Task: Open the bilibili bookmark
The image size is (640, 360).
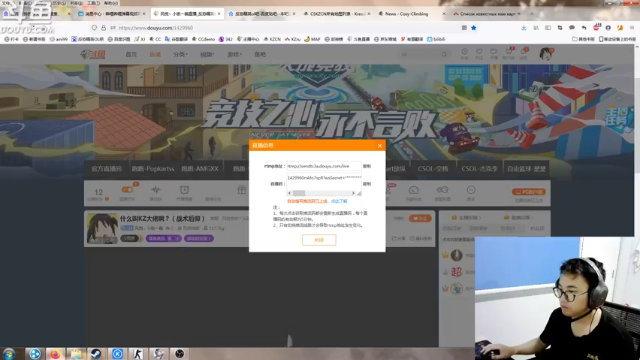Action: [436, 39]
